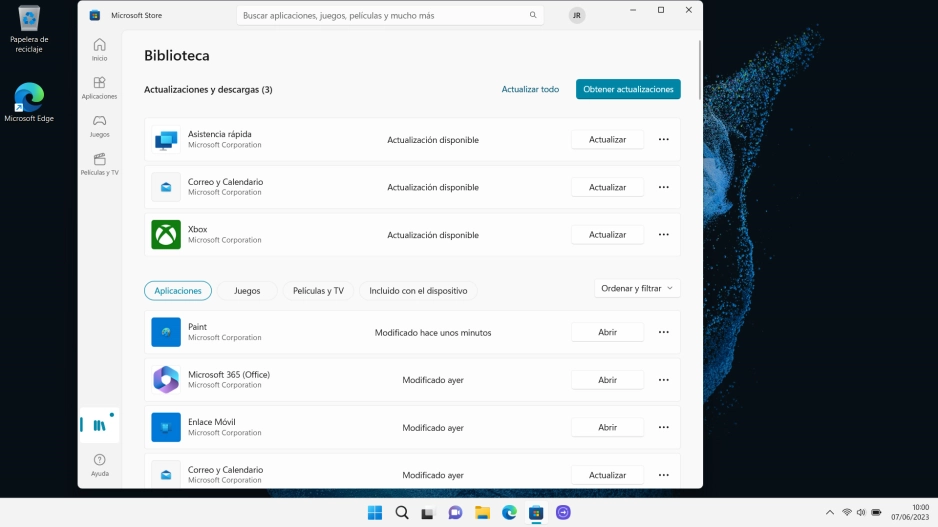Open Task View on the taskbar

point(427,513)
